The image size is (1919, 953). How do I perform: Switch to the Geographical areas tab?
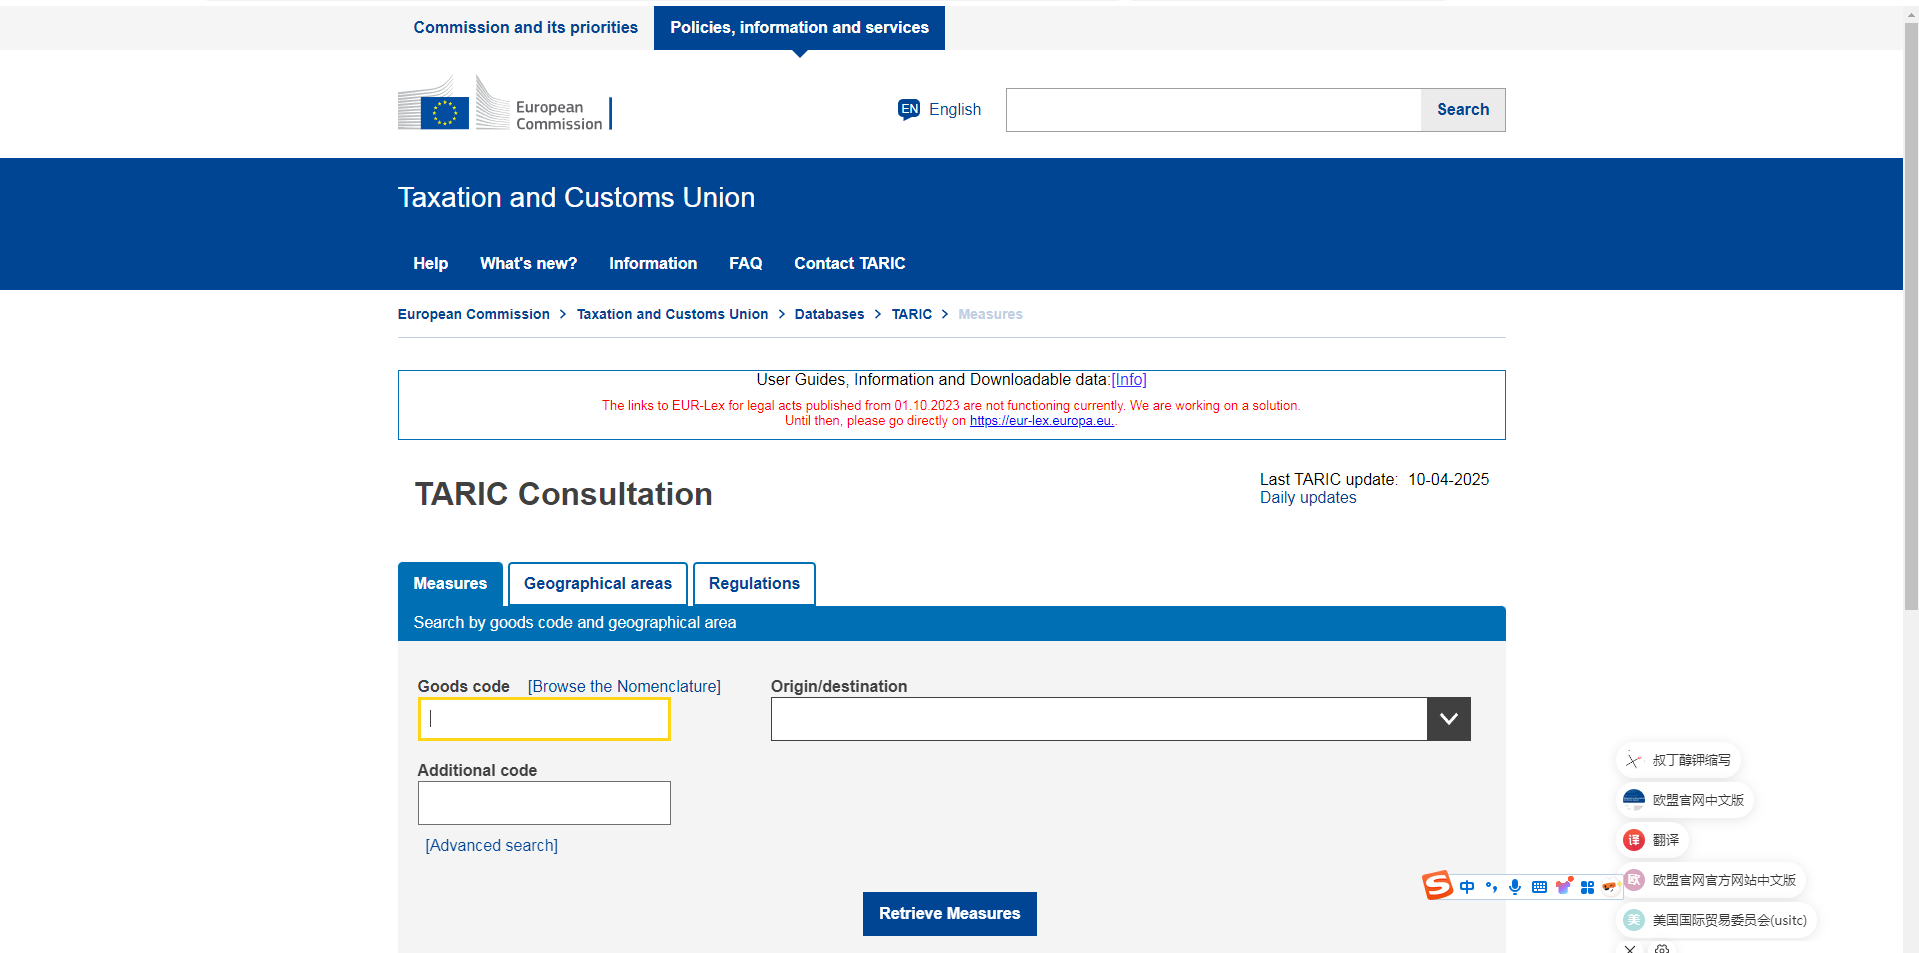(x=597, y=583)
